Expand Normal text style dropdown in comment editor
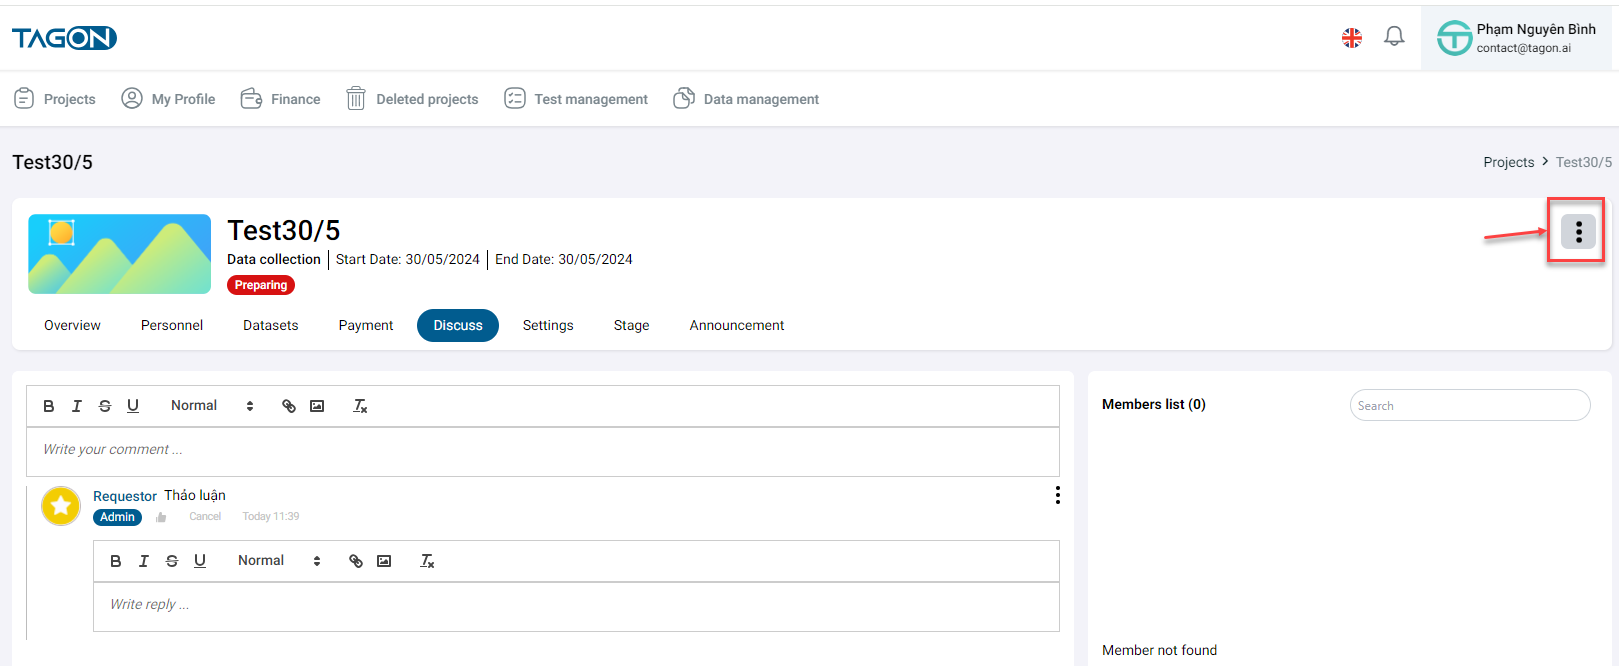1619x666 pixels. pos(212,406)
